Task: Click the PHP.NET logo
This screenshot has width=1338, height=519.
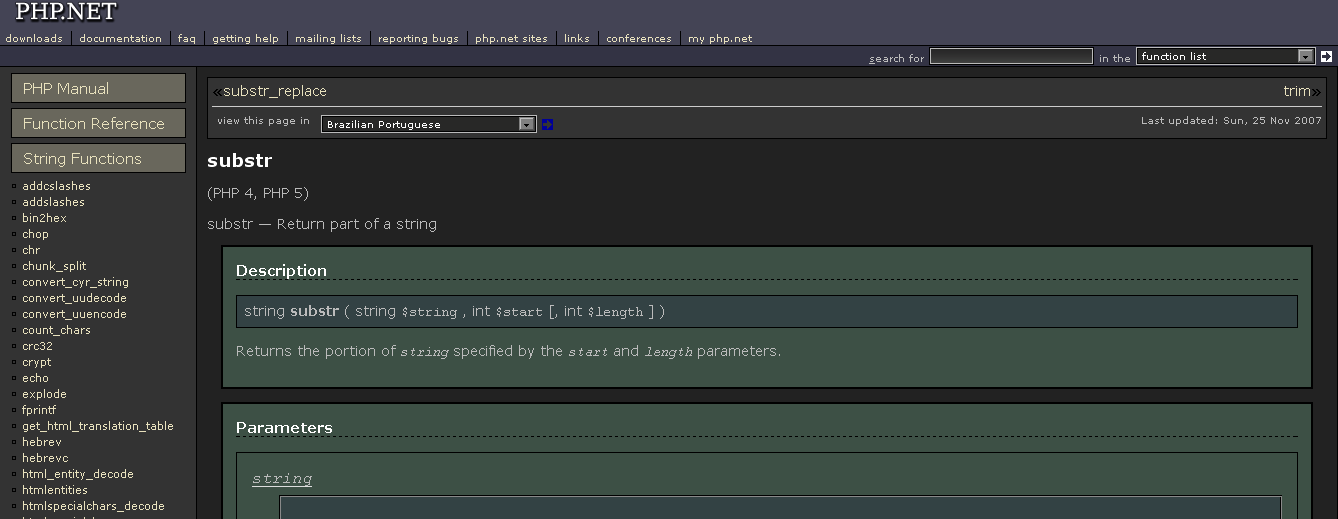Action: (x=66, y=12)
